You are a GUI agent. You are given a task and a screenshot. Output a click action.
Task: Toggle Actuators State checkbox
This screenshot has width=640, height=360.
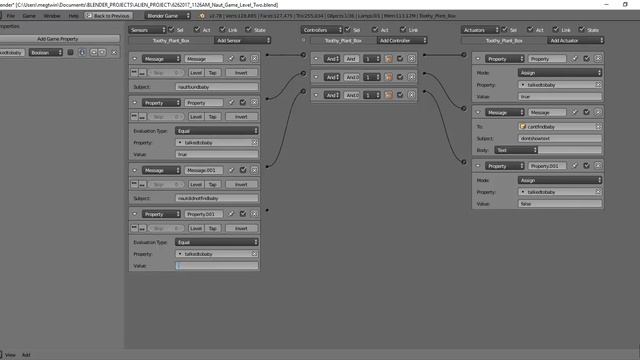tap(582, 29)
